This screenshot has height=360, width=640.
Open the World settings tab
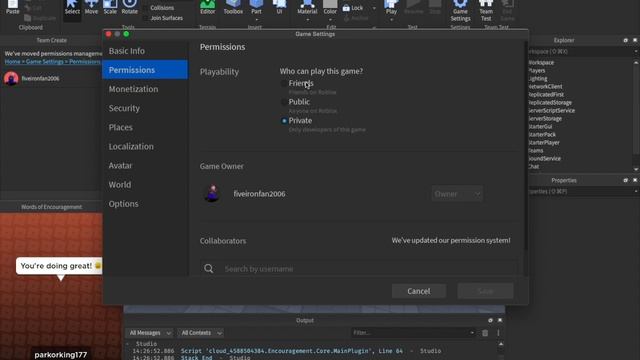click(x=145, y=184)
